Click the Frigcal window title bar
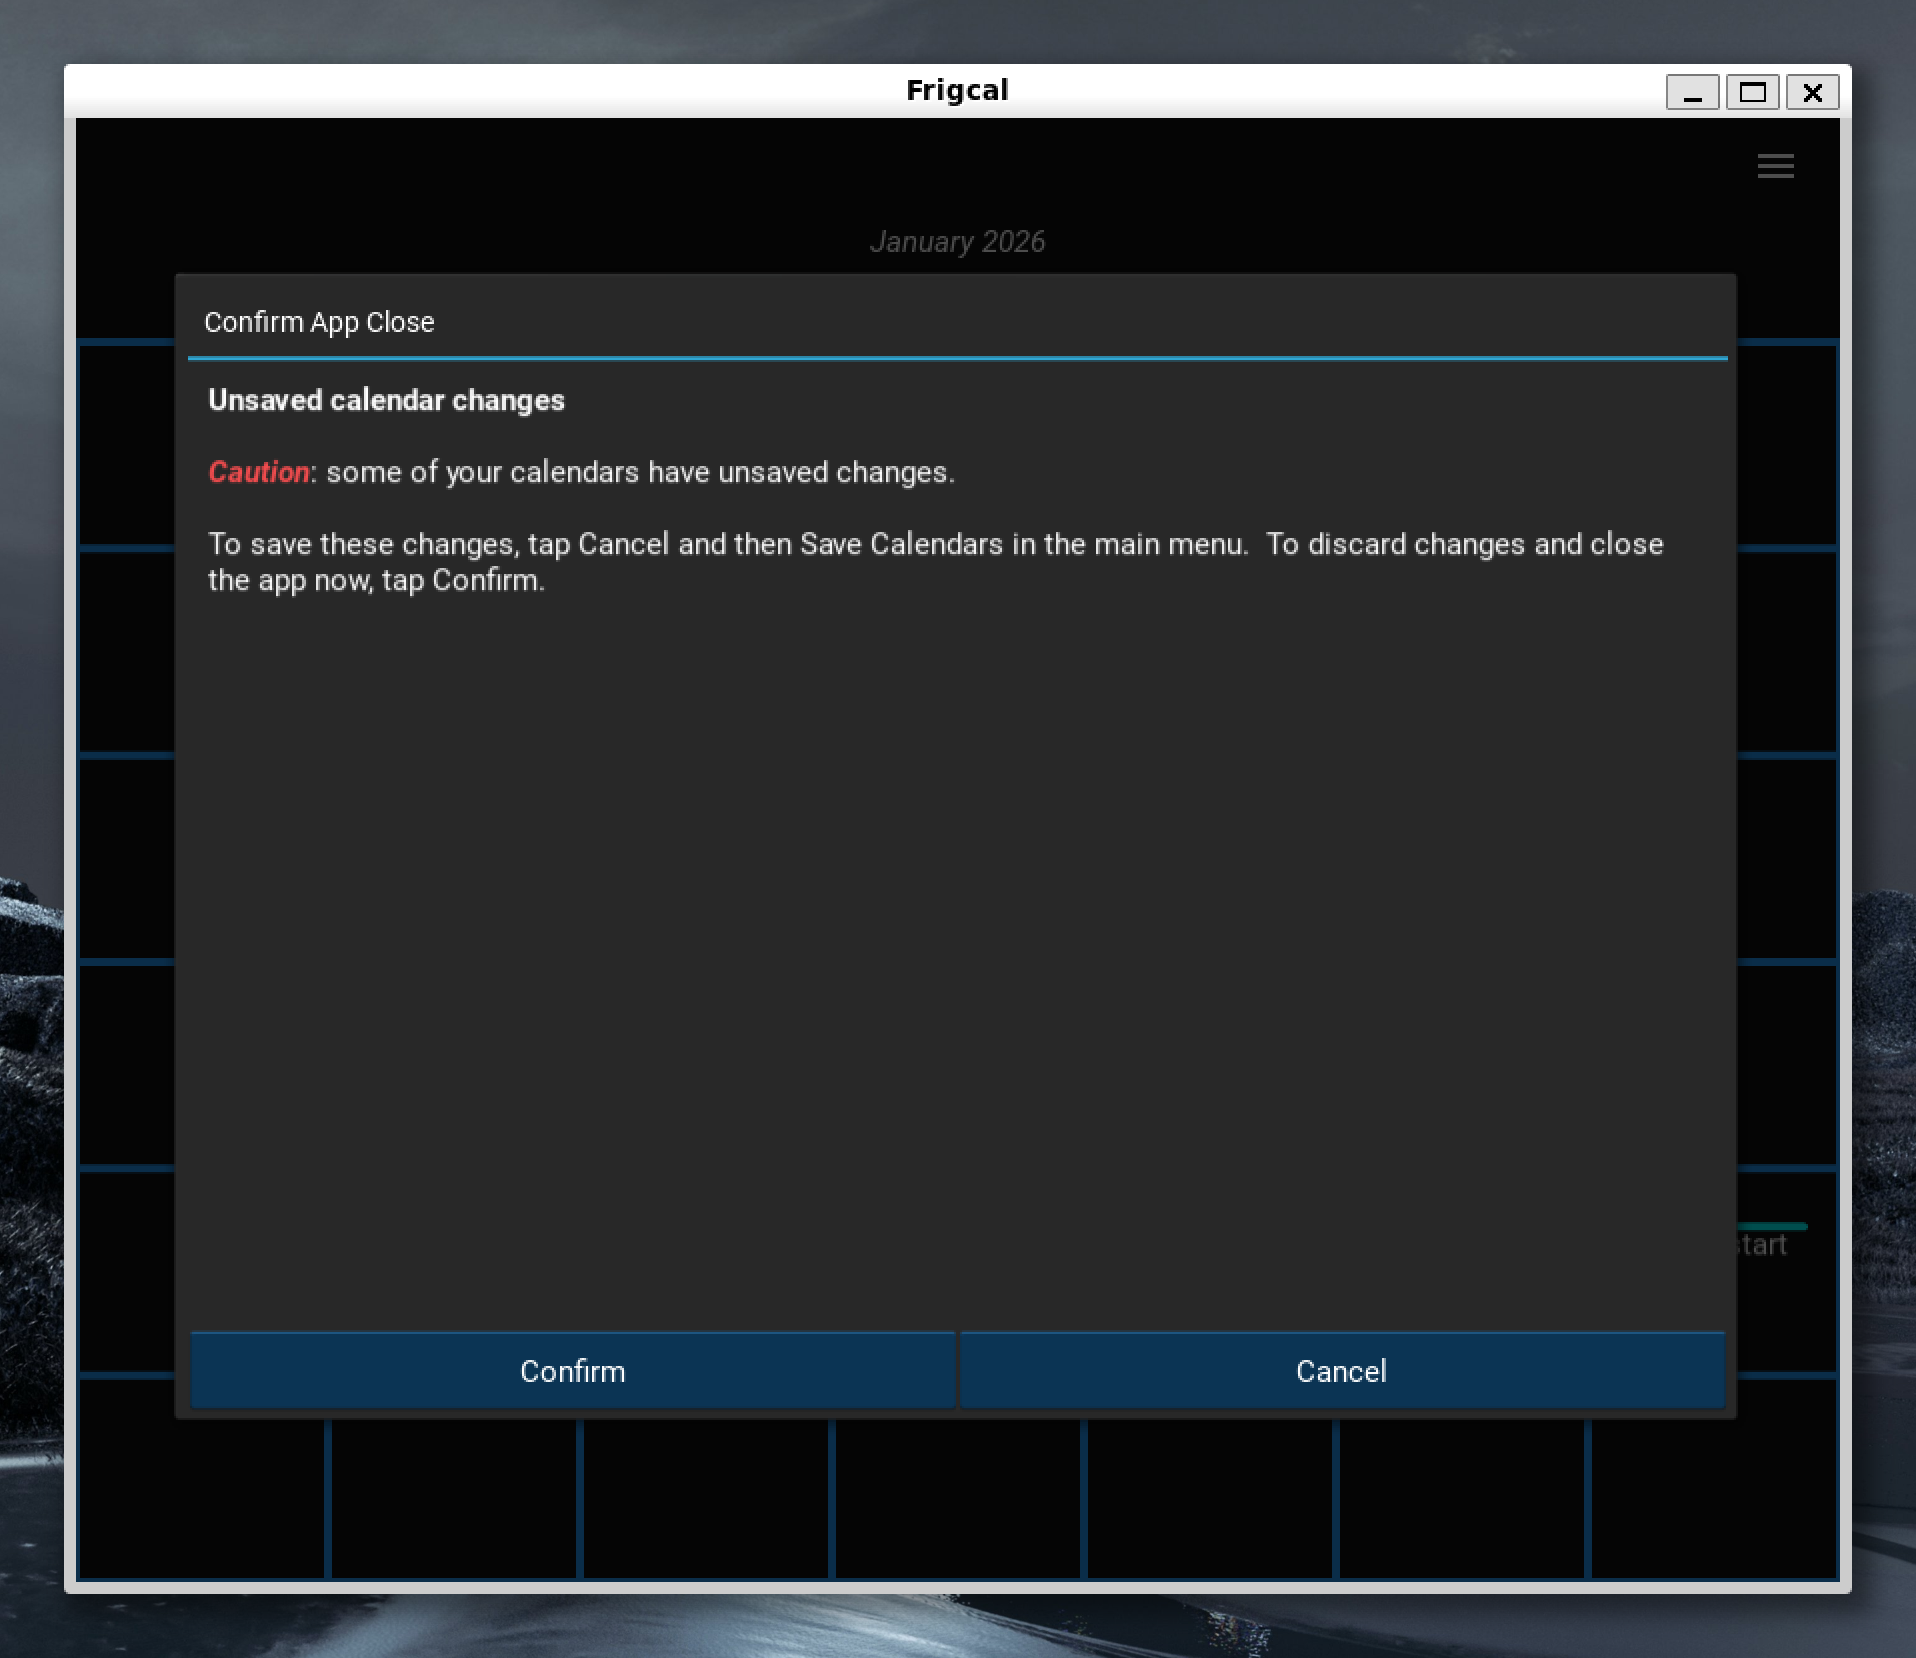 point(957,91)
